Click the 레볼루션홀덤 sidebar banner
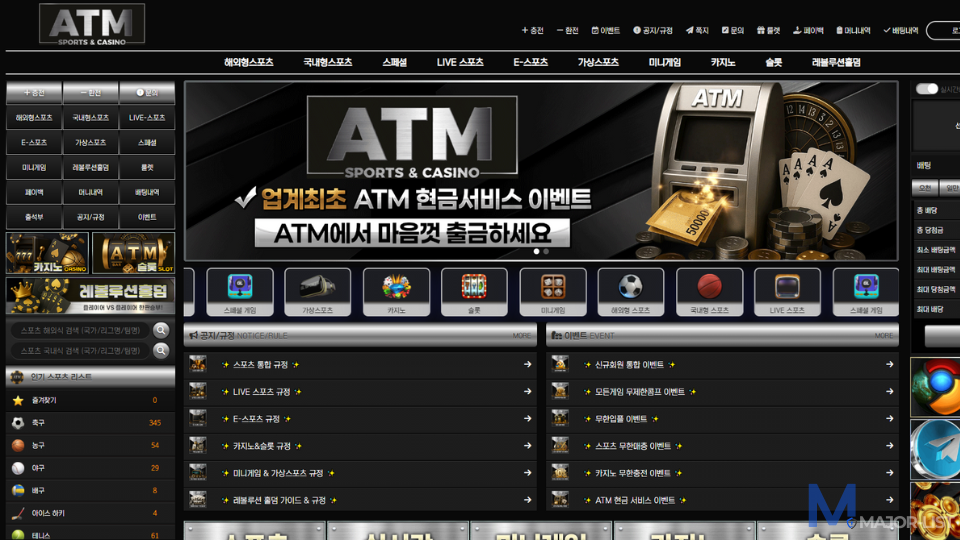The height and width of the screenshot is (540, 960). point(91,296)
